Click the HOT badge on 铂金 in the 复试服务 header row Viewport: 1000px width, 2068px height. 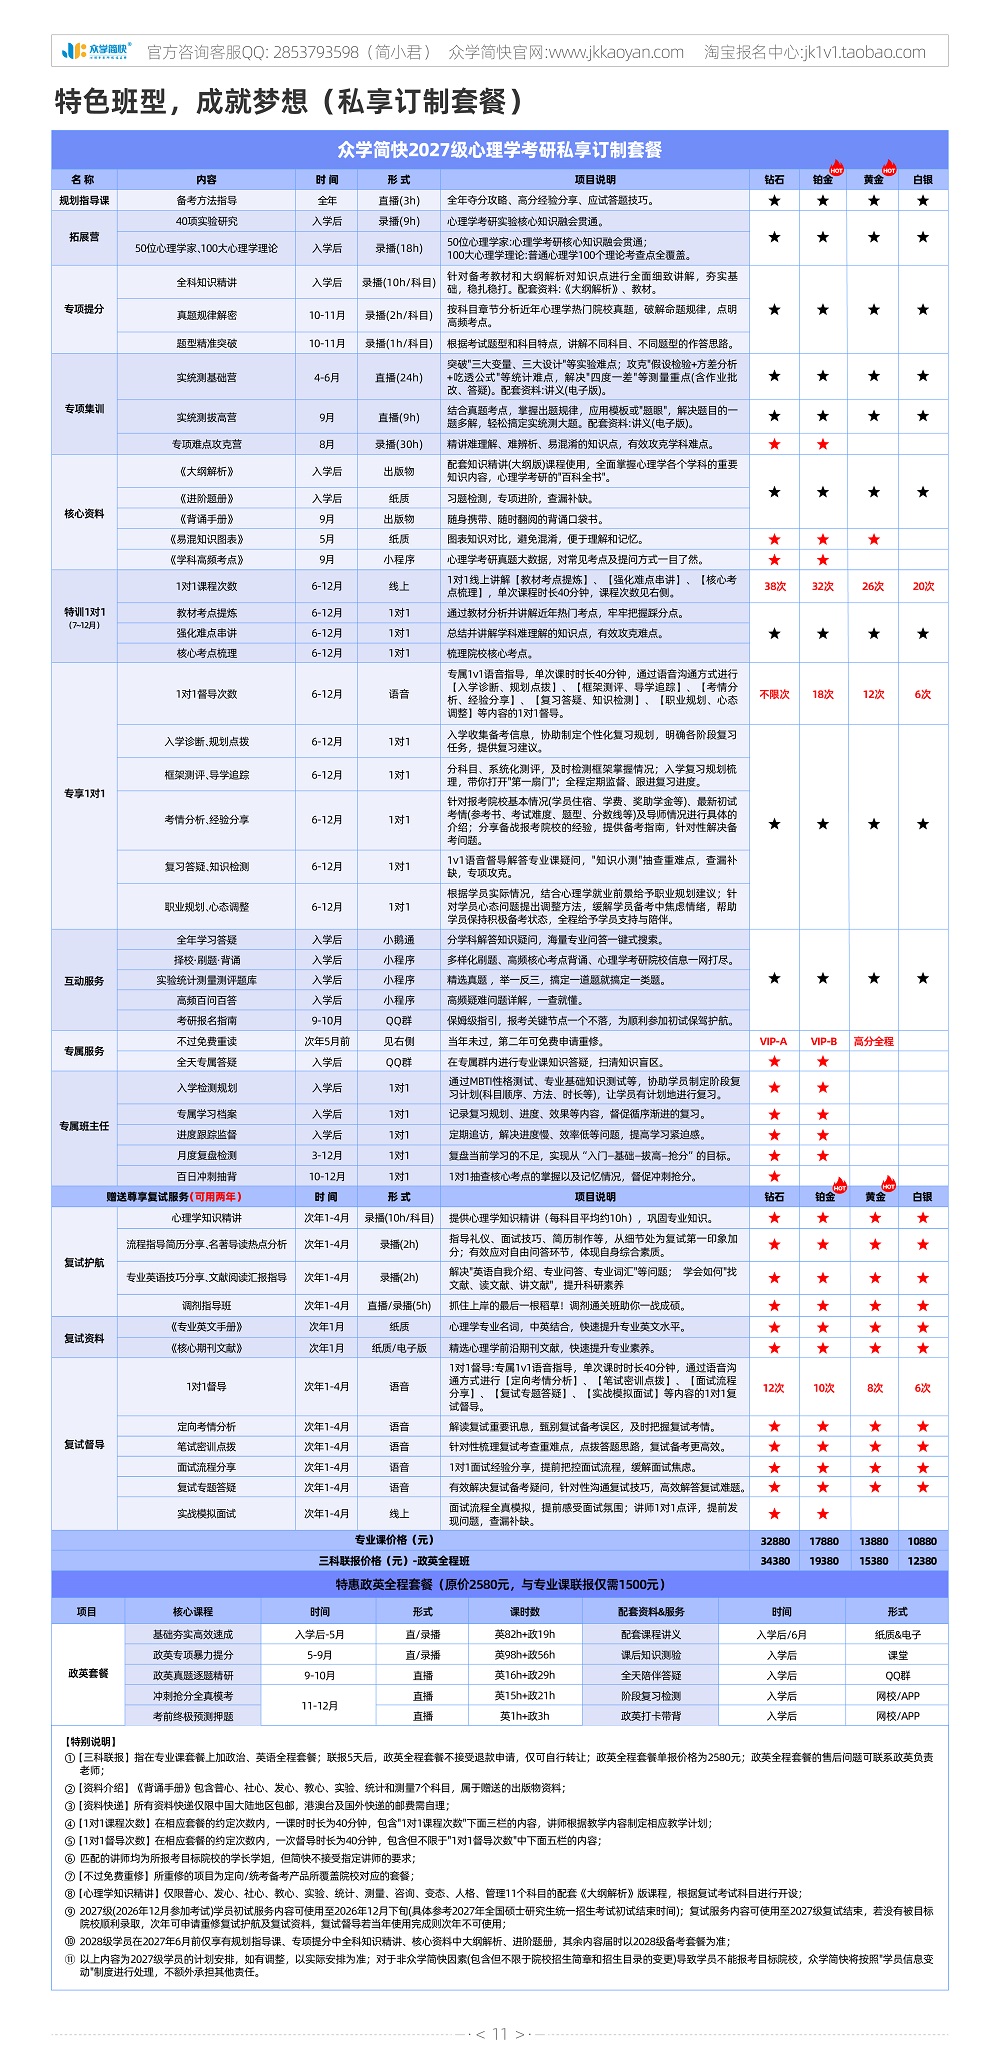click(x=839, y=1187)
